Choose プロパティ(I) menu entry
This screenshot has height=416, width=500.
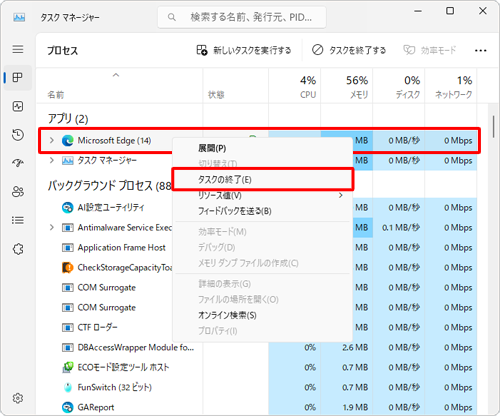262,331
